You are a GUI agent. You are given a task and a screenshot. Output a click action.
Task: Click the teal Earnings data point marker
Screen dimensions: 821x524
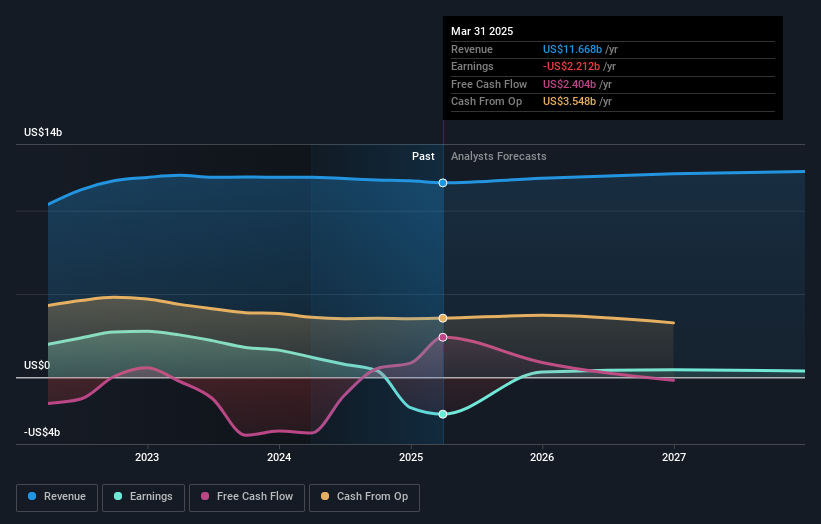pos(443,414)
